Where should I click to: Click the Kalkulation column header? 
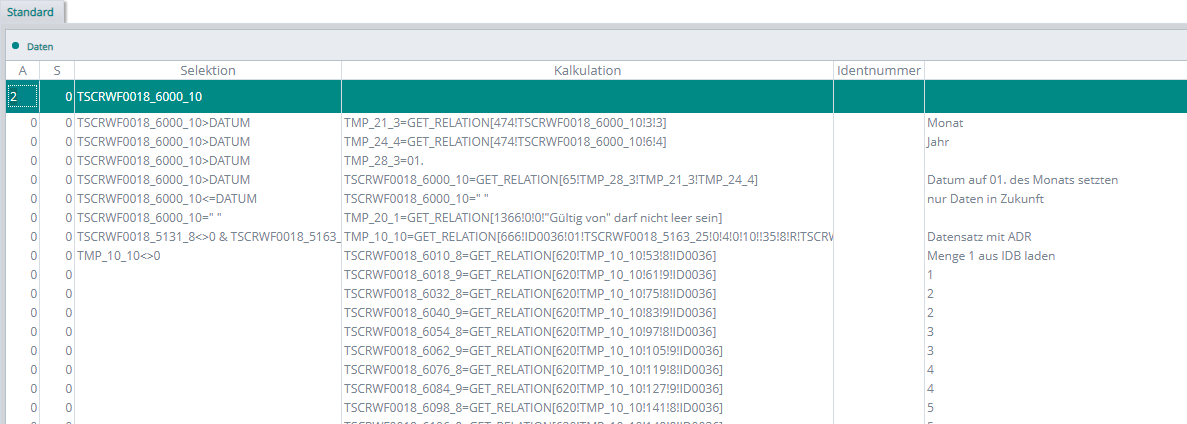pos(587,70)
